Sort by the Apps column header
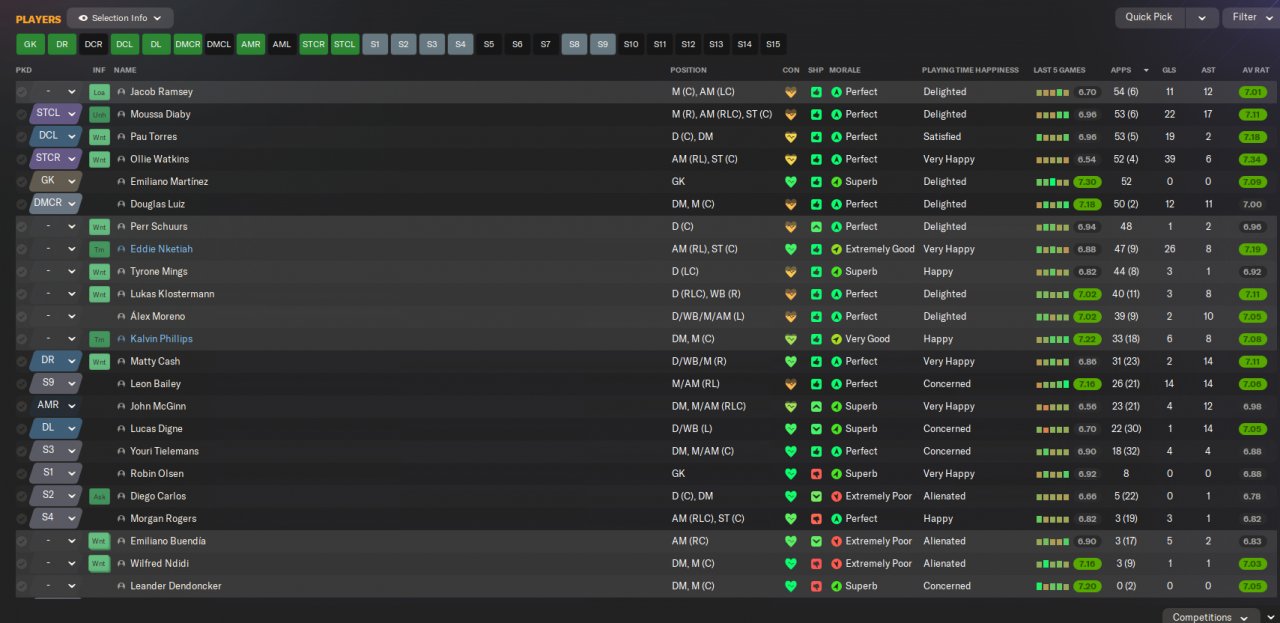This screenshot has height=623, width=1280. [x=1121, y=70]
